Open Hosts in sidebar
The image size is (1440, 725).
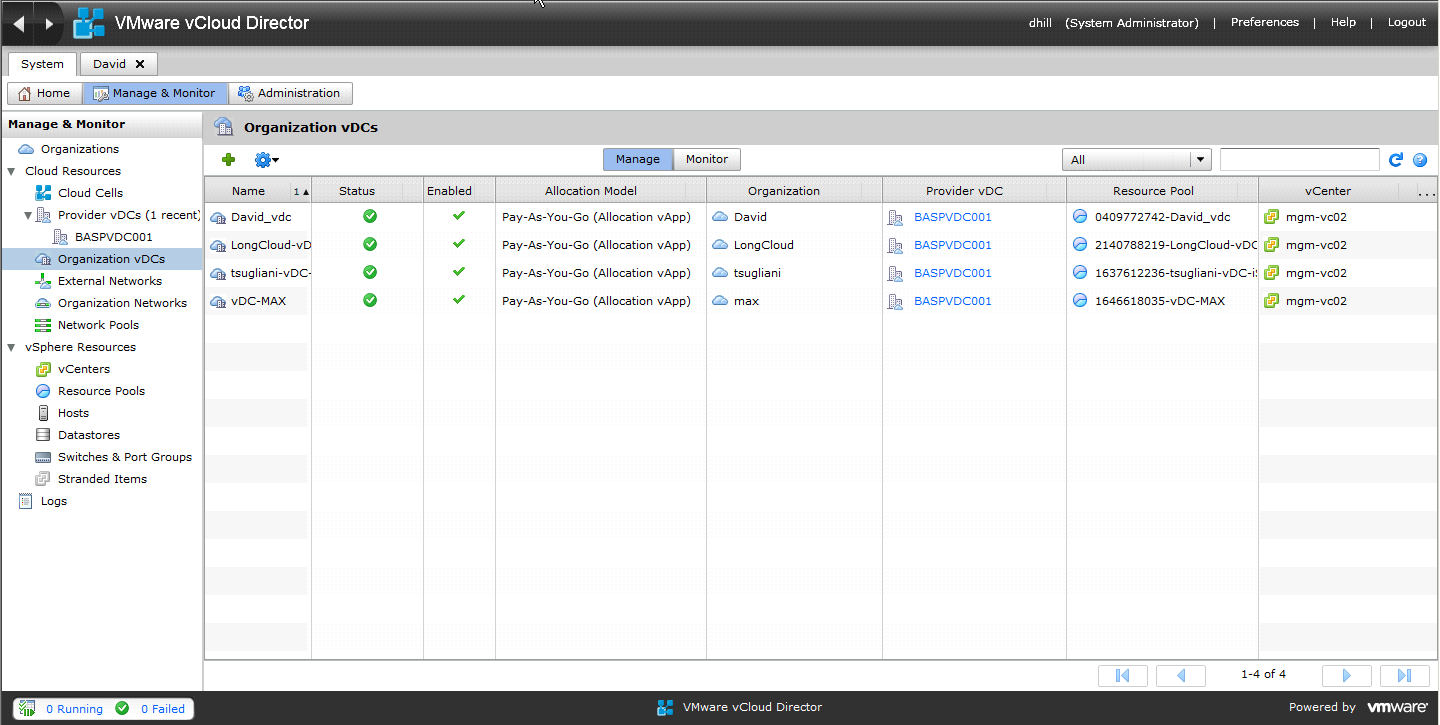point(73,413)
